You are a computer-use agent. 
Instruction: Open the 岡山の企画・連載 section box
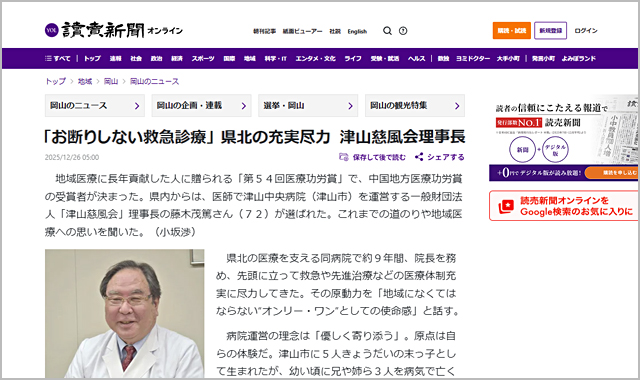tap(202, 106)
